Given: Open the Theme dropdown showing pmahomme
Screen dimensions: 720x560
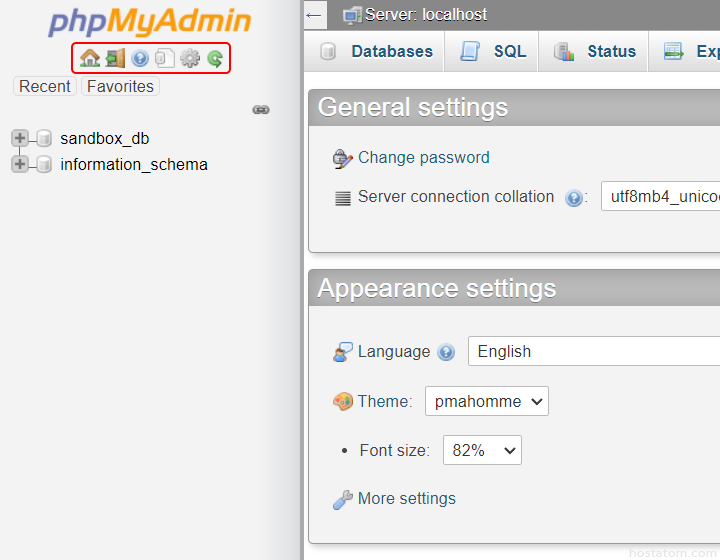Looking at the screenshot, I should point(486,401).
